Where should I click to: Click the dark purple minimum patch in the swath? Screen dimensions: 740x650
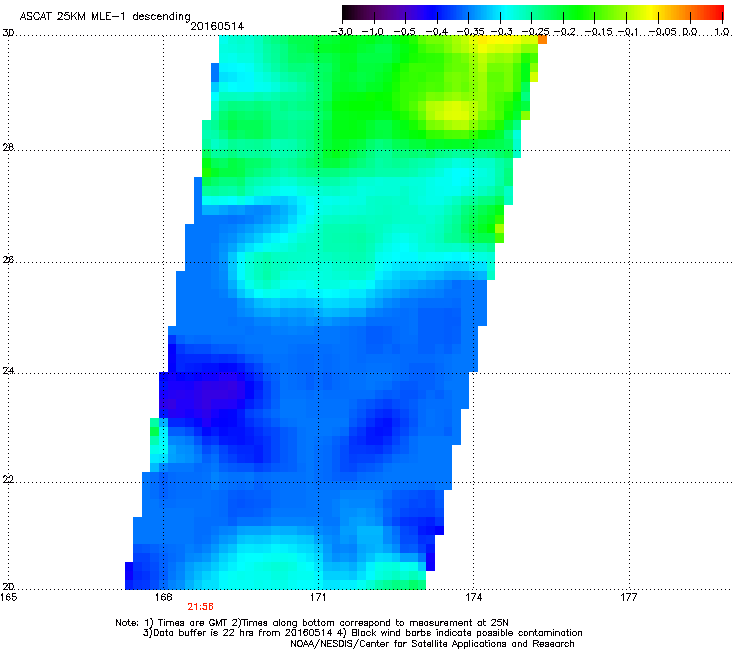tap(208, 396)
